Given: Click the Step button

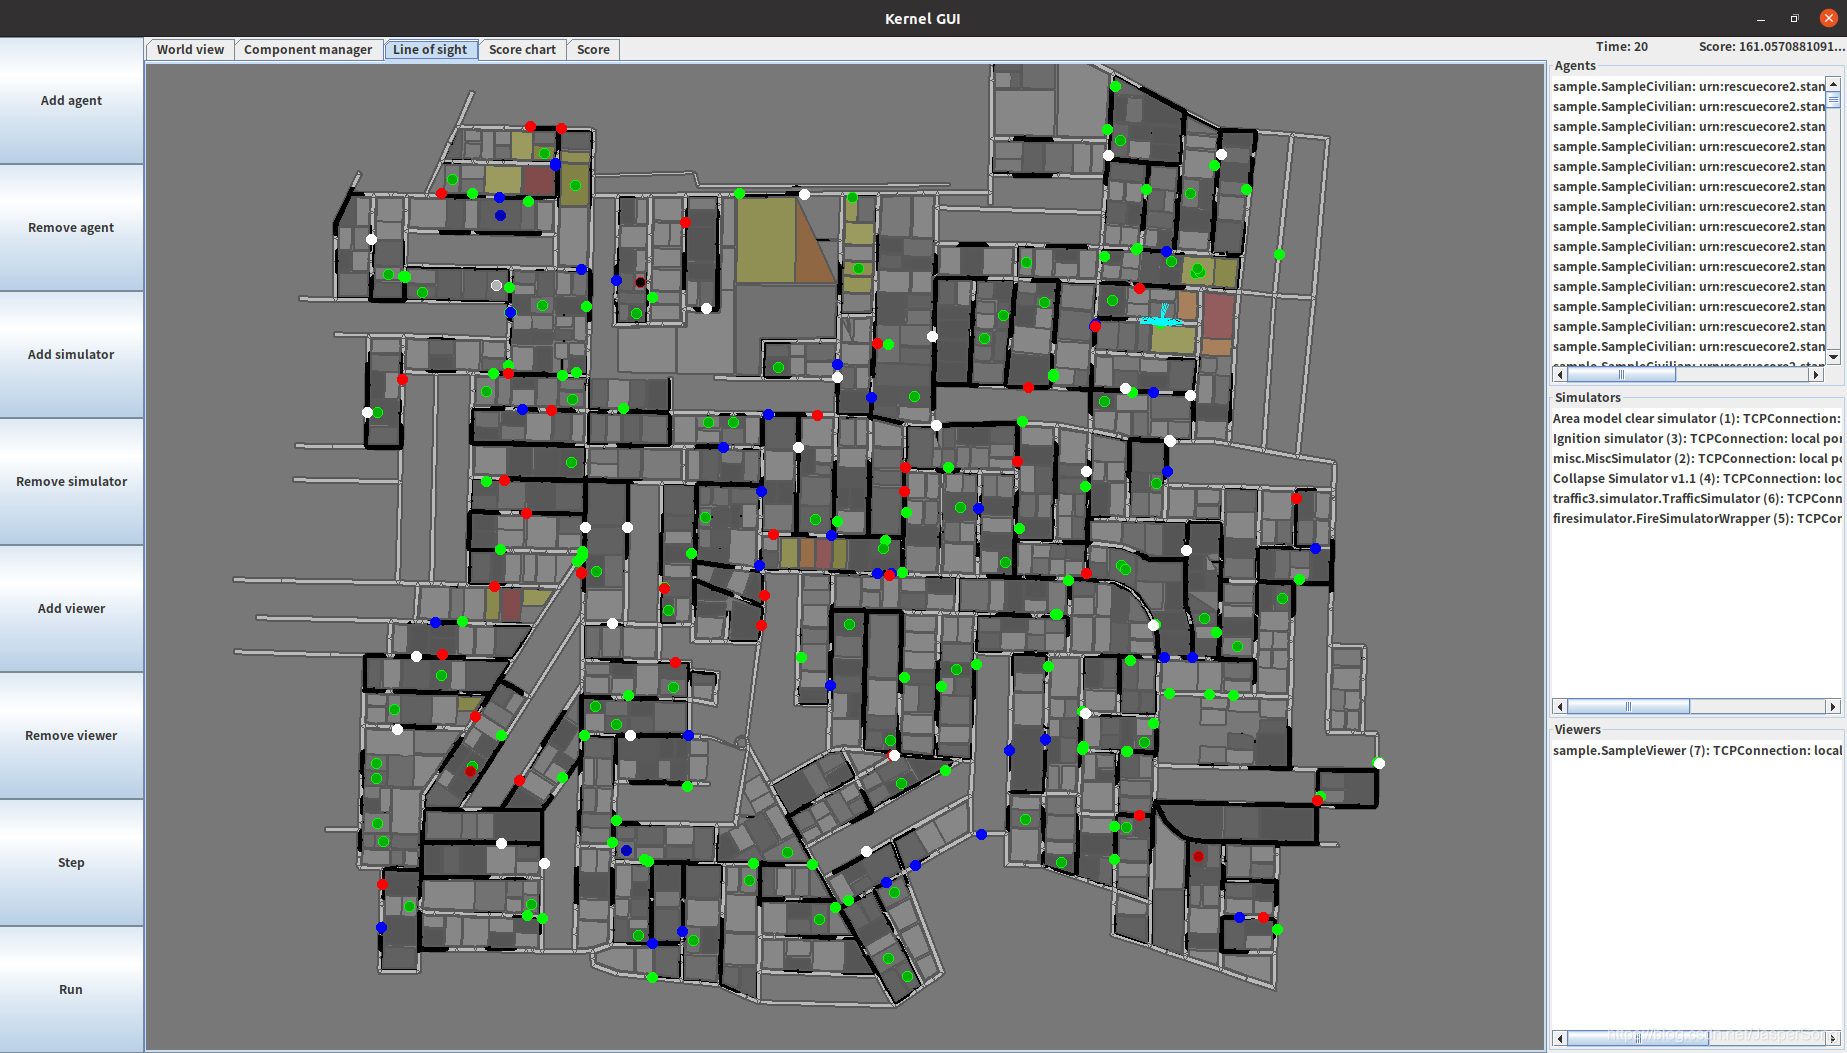Looking at the screenshot, I should point(71,863).
